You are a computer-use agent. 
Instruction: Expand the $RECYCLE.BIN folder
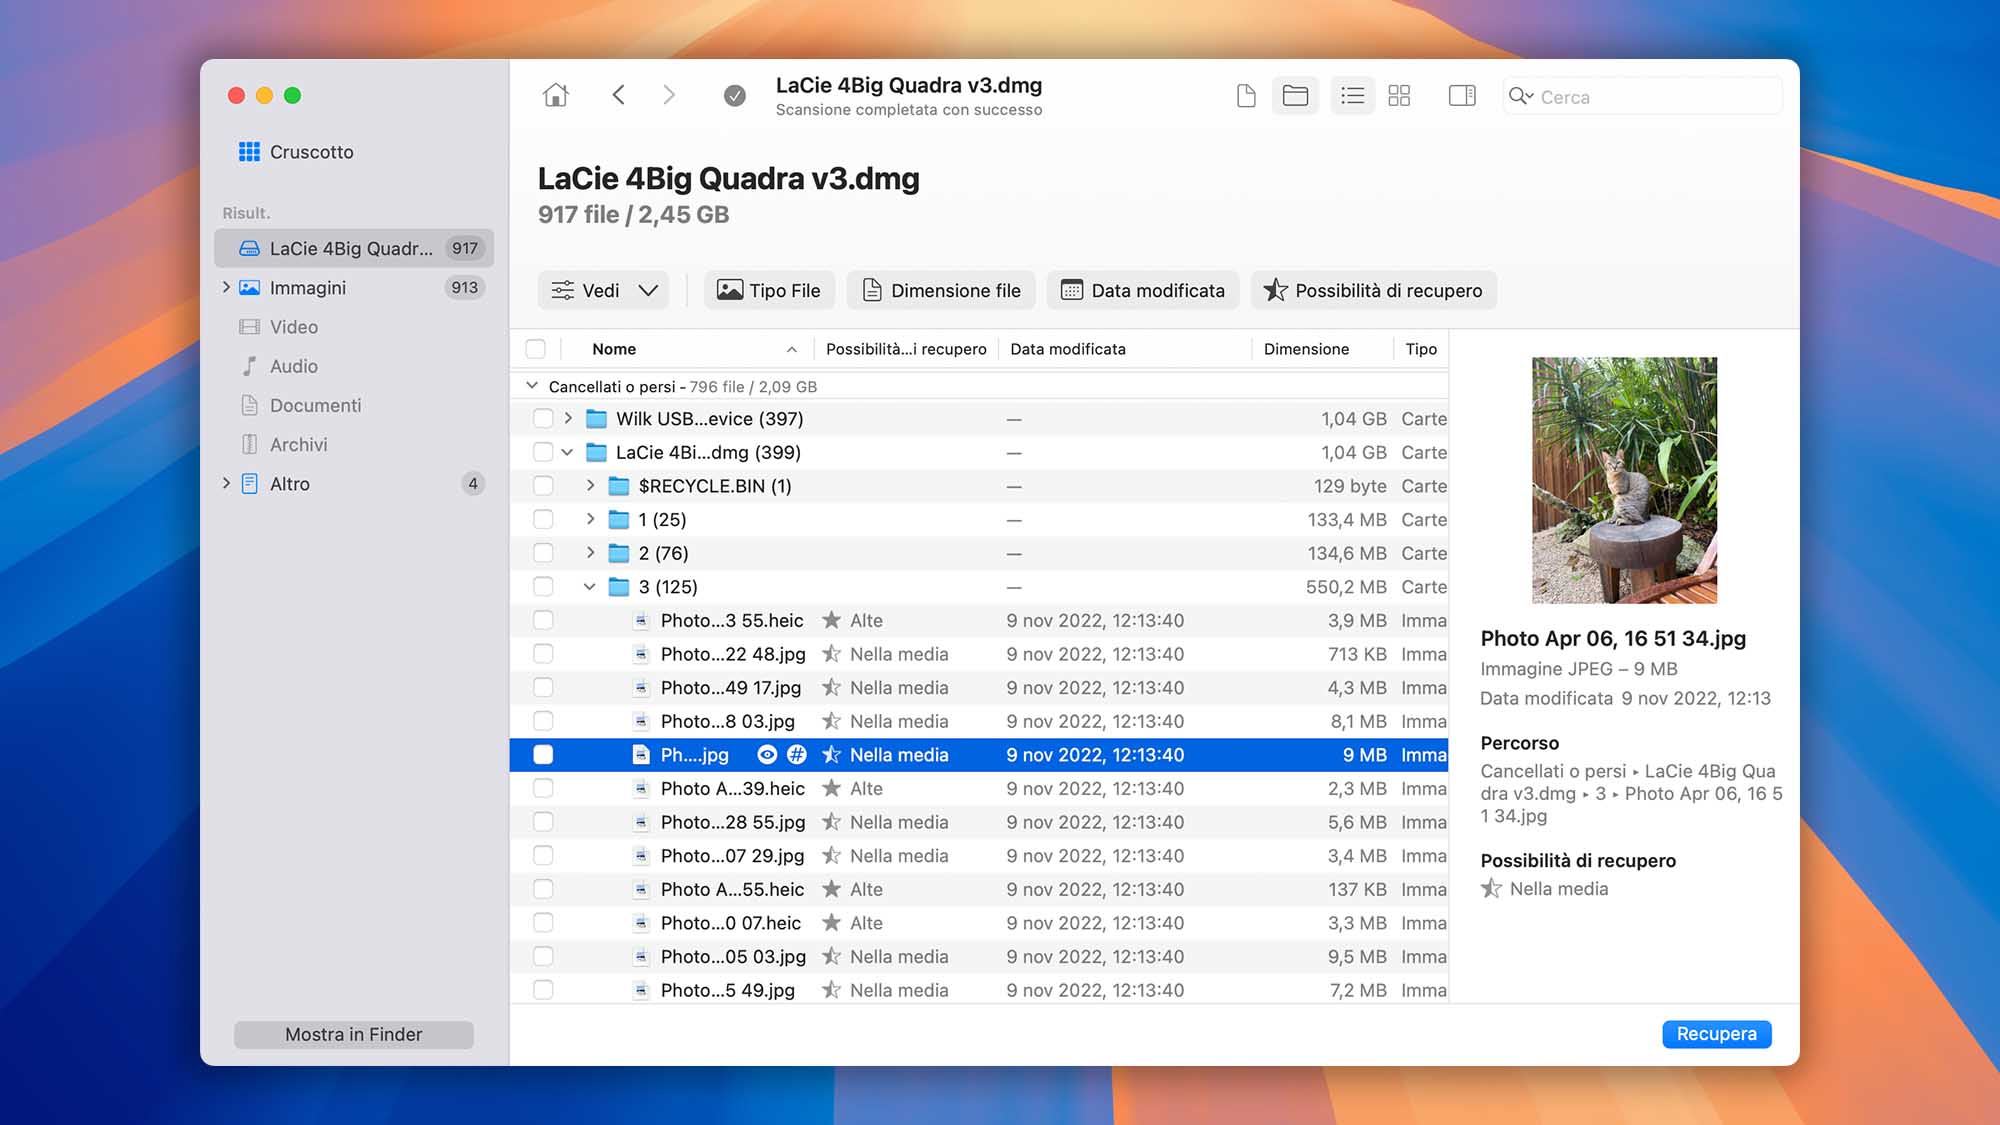click(x=590, y=486)
